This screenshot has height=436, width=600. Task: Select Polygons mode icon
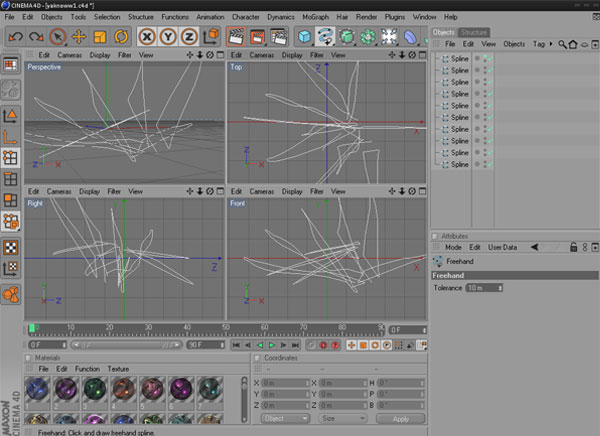[x=11, y=200]
